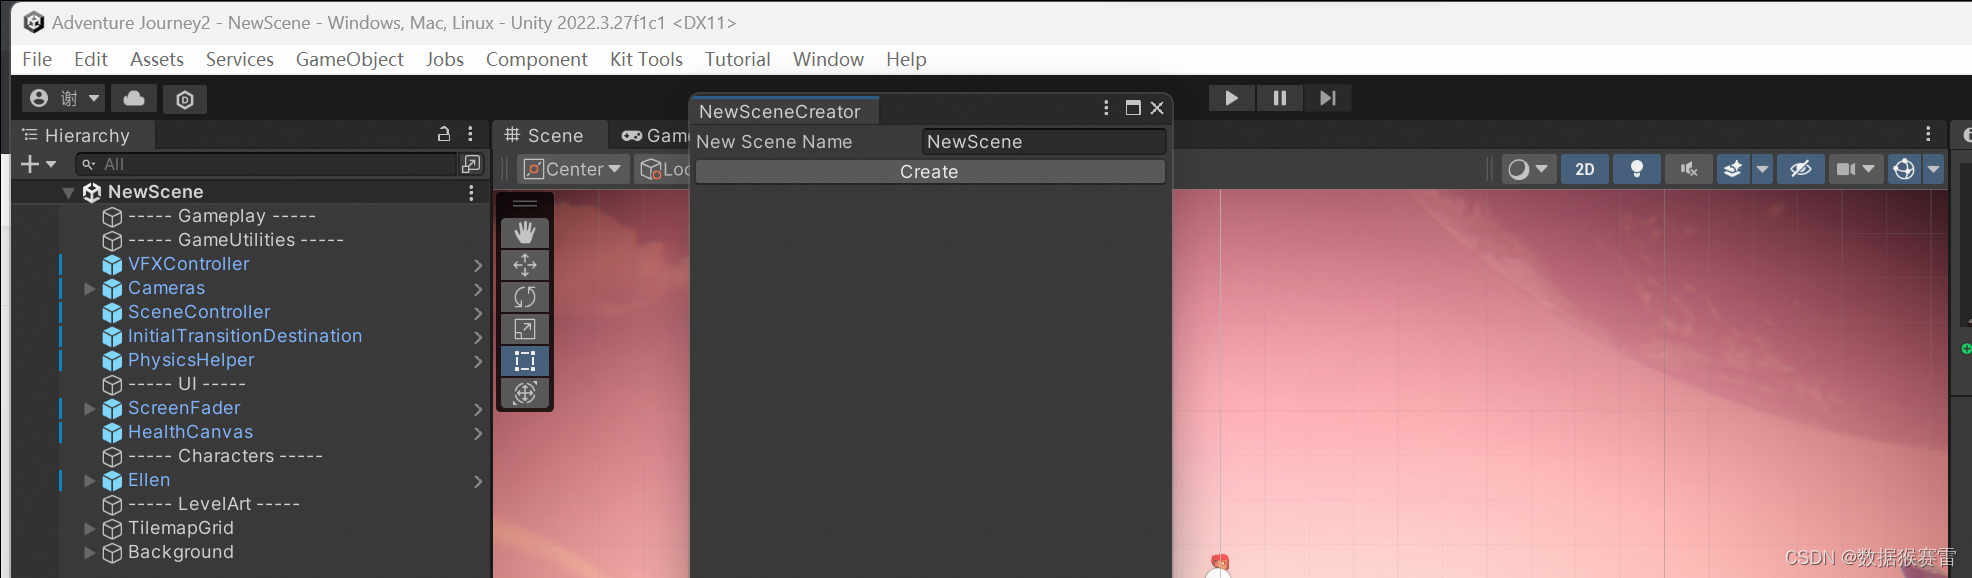Select the ----- UI ----- separator object
This screenshot has height=578, width=1972.
coord(187,385)
